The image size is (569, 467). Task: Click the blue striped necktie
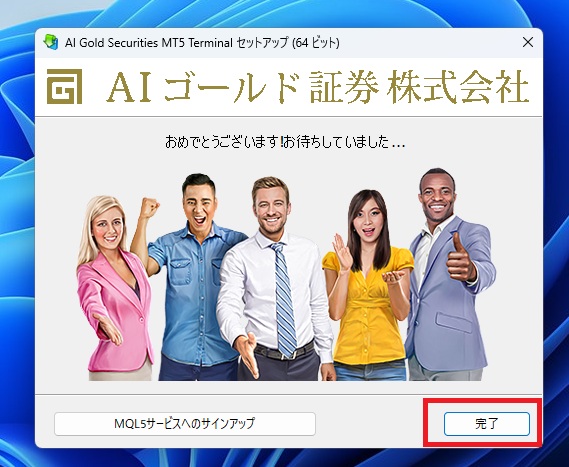[x=283, y=299]
